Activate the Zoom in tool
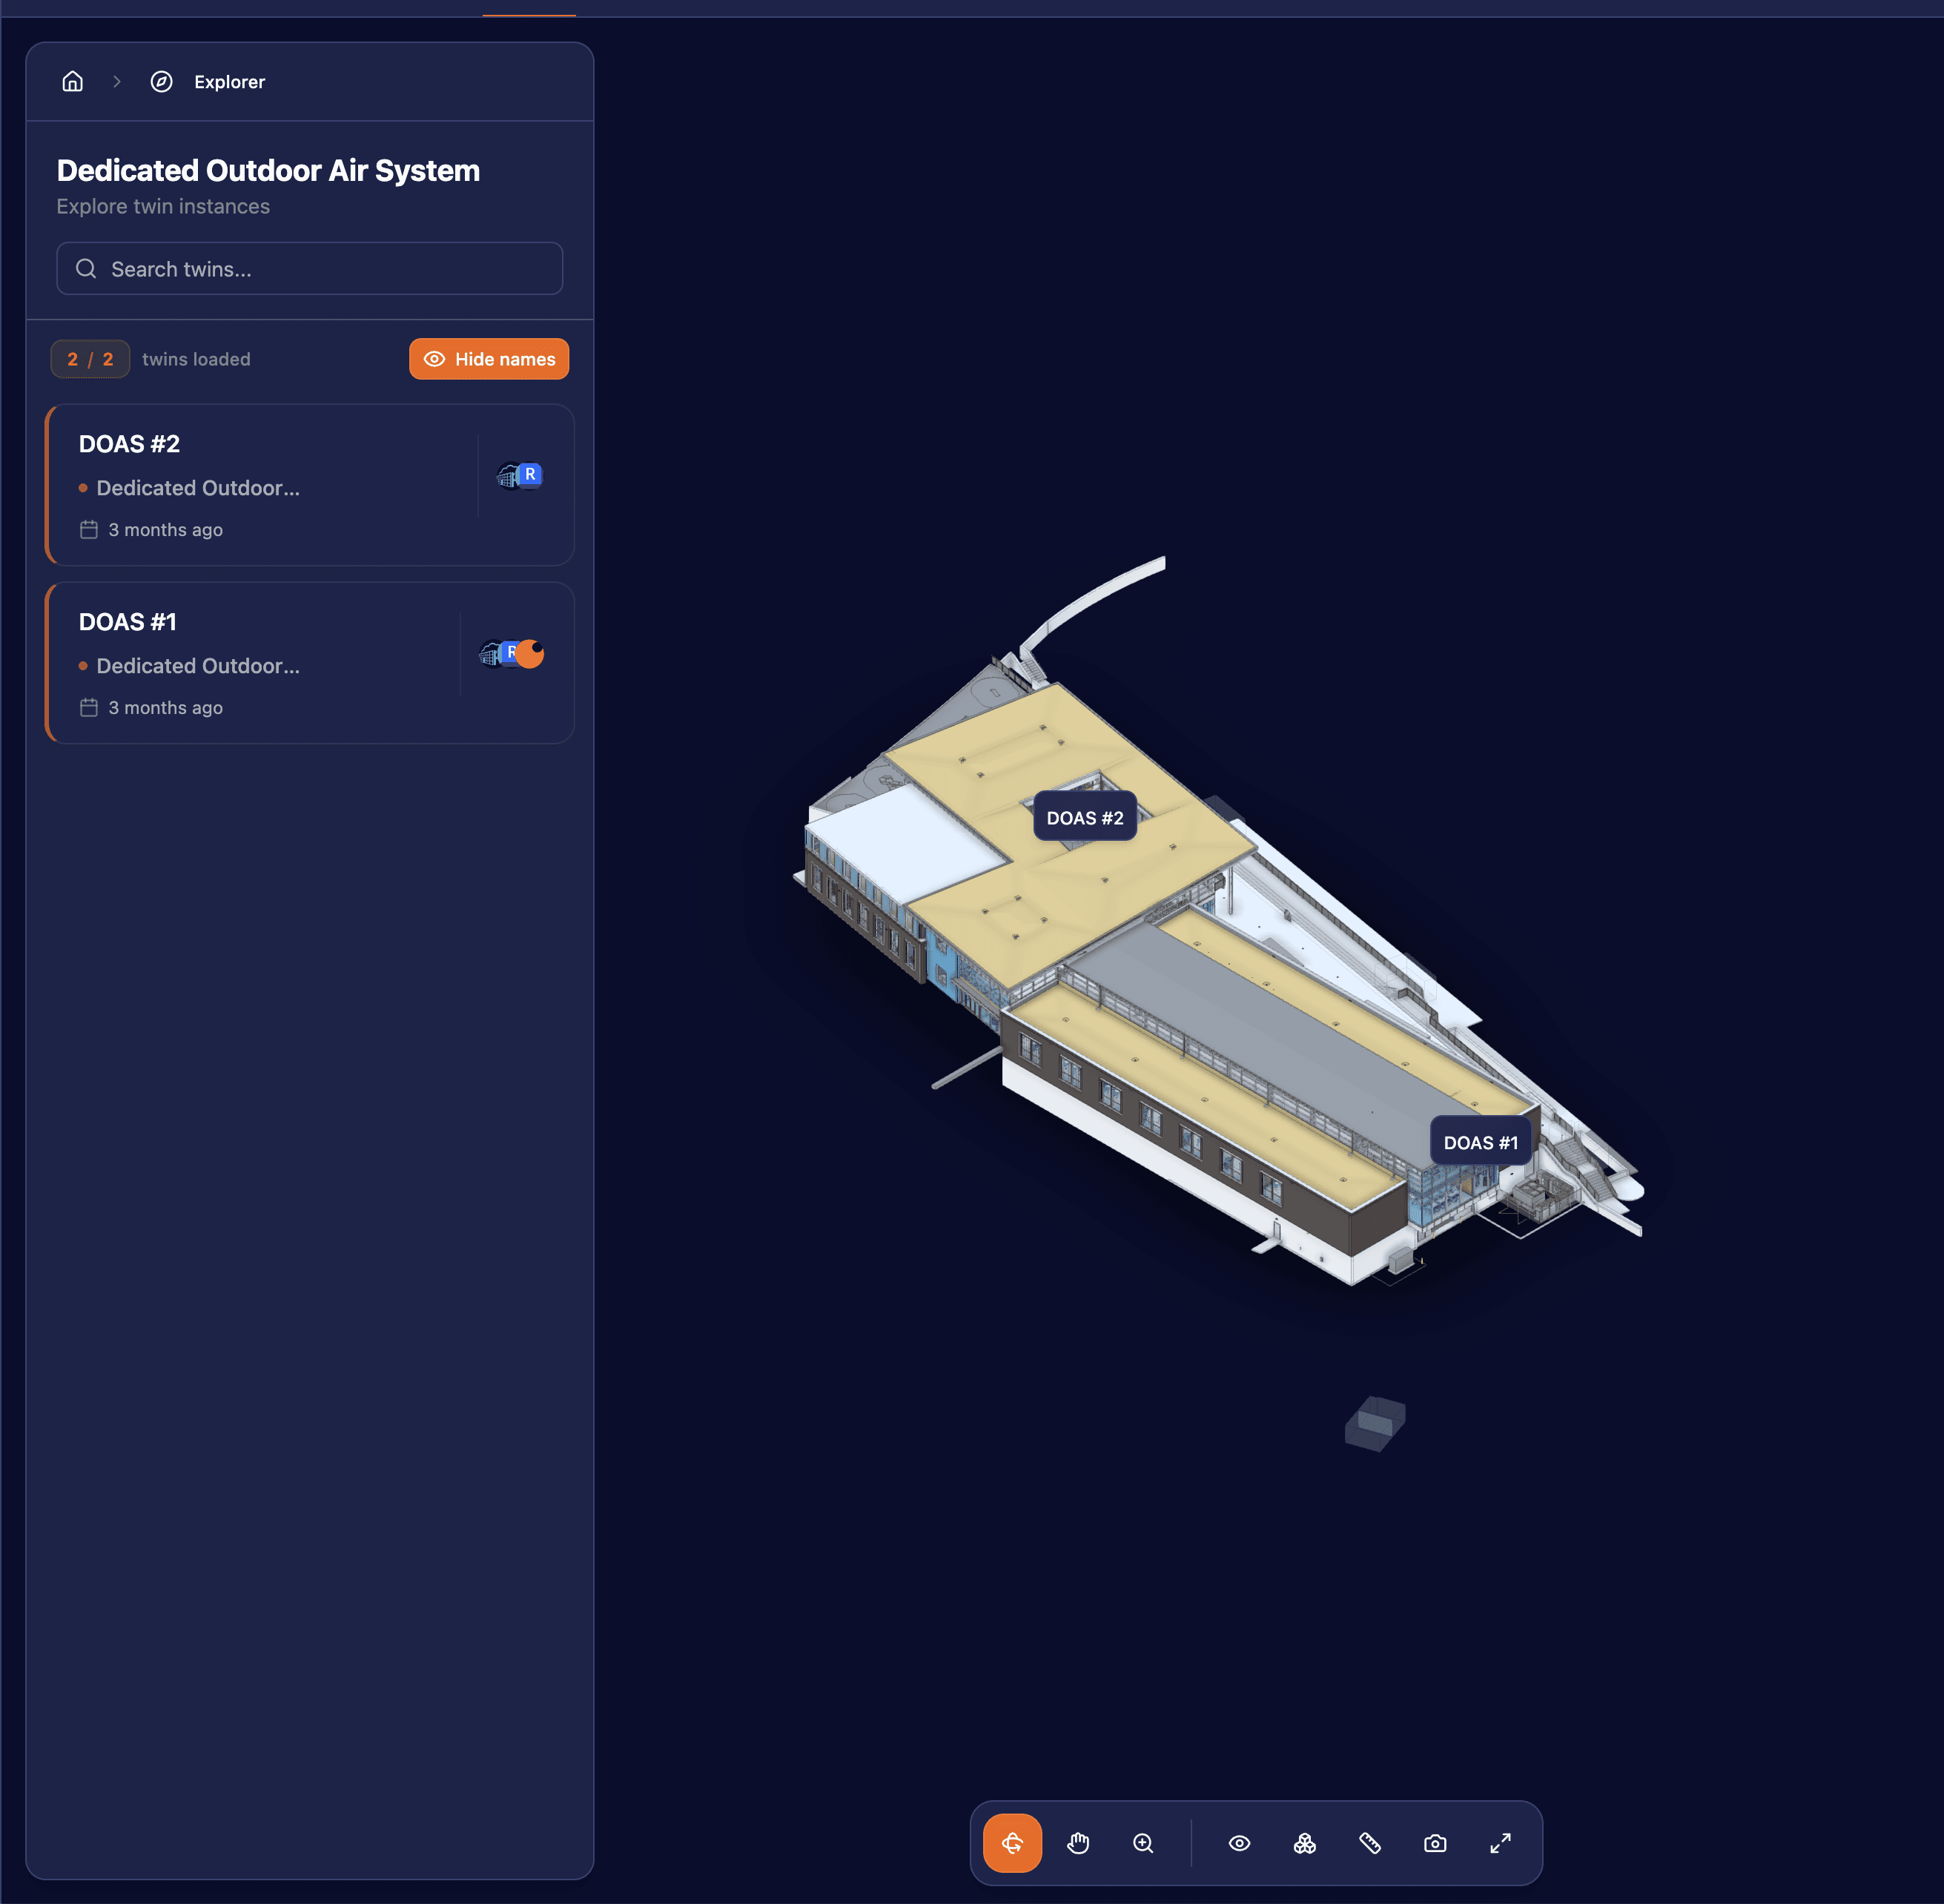The height and width of the screenshot is (1904, 1944). pos(1143,1843)
